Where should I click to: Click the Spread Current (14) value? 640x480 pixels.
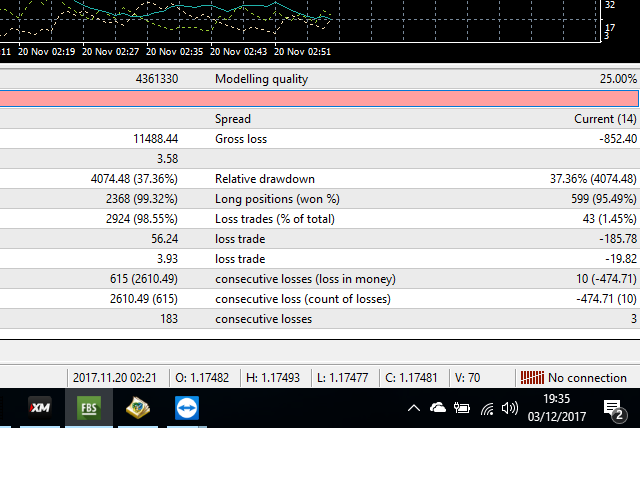coord(605,119)
